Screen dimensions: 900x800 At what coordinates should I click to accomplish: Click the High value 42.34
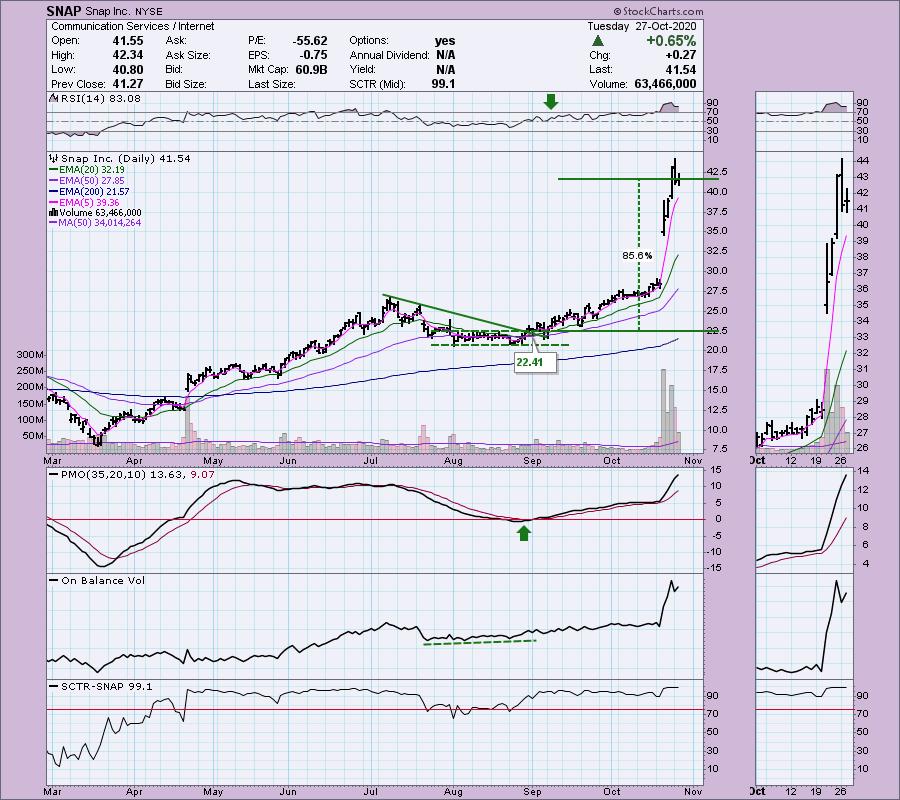pos(128,55)
